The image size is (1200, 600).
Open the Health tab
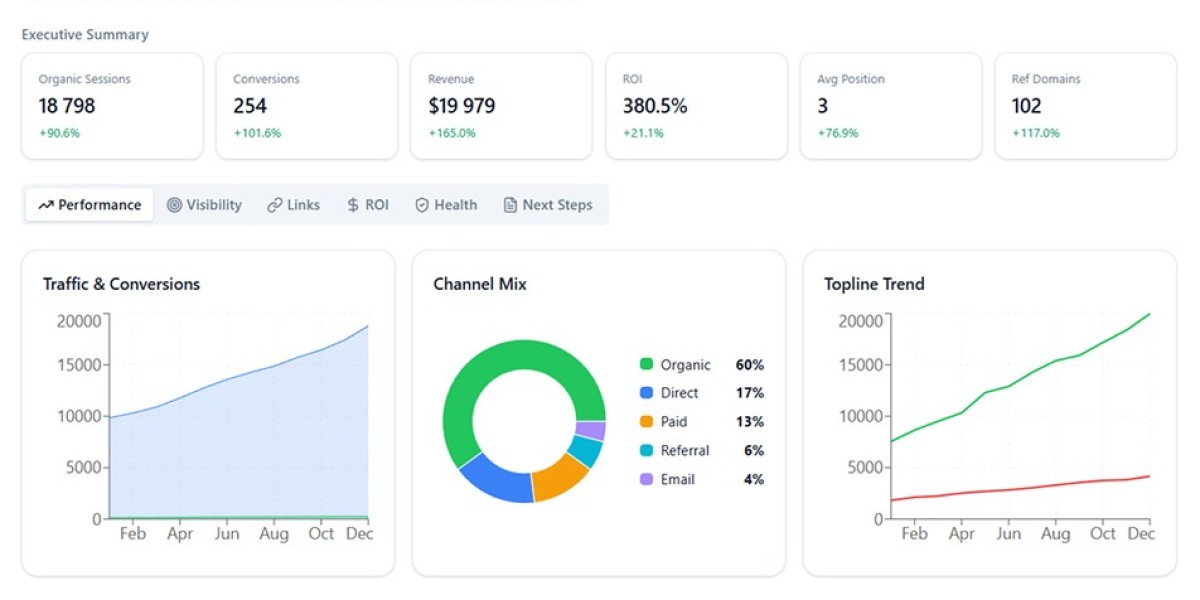(x=446, y=205)
